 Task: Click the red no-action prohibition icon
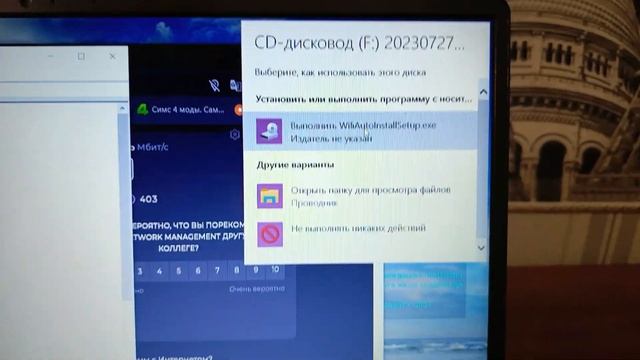tap(269, 234)
